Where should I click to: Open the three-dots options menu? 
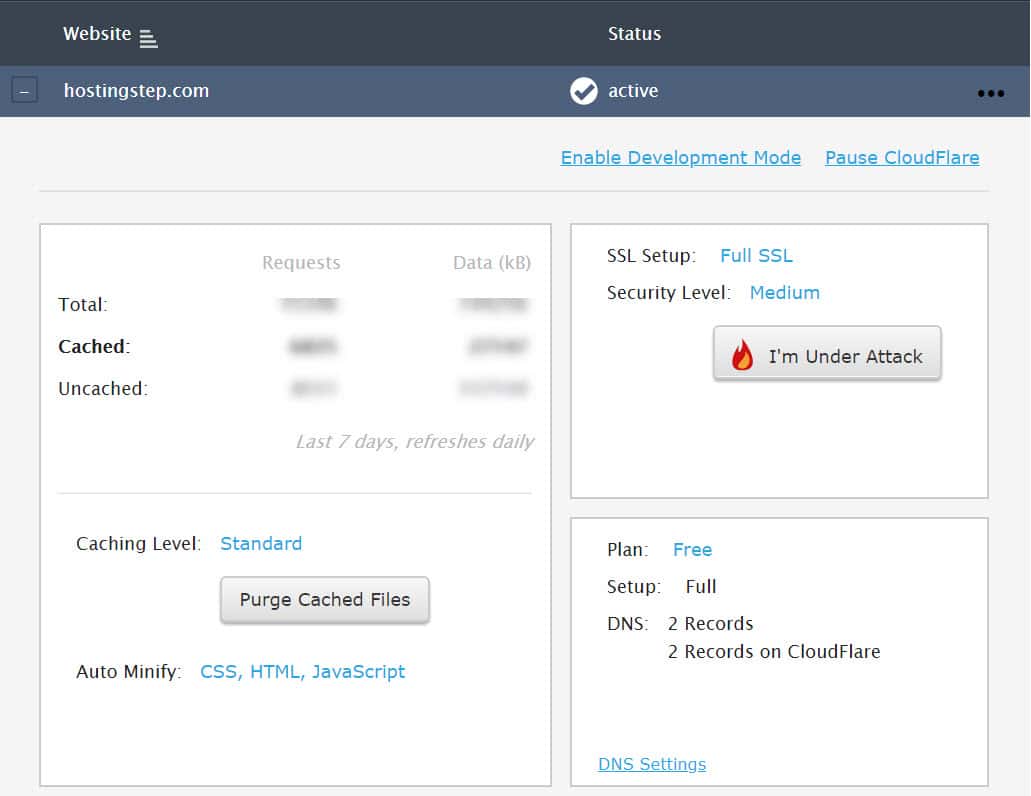(990, 93)
